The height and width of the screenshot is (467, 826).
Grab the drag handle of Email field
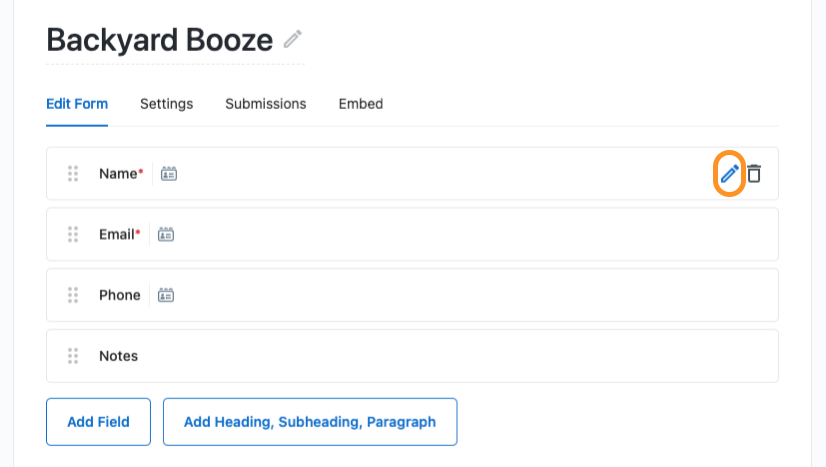73,234
